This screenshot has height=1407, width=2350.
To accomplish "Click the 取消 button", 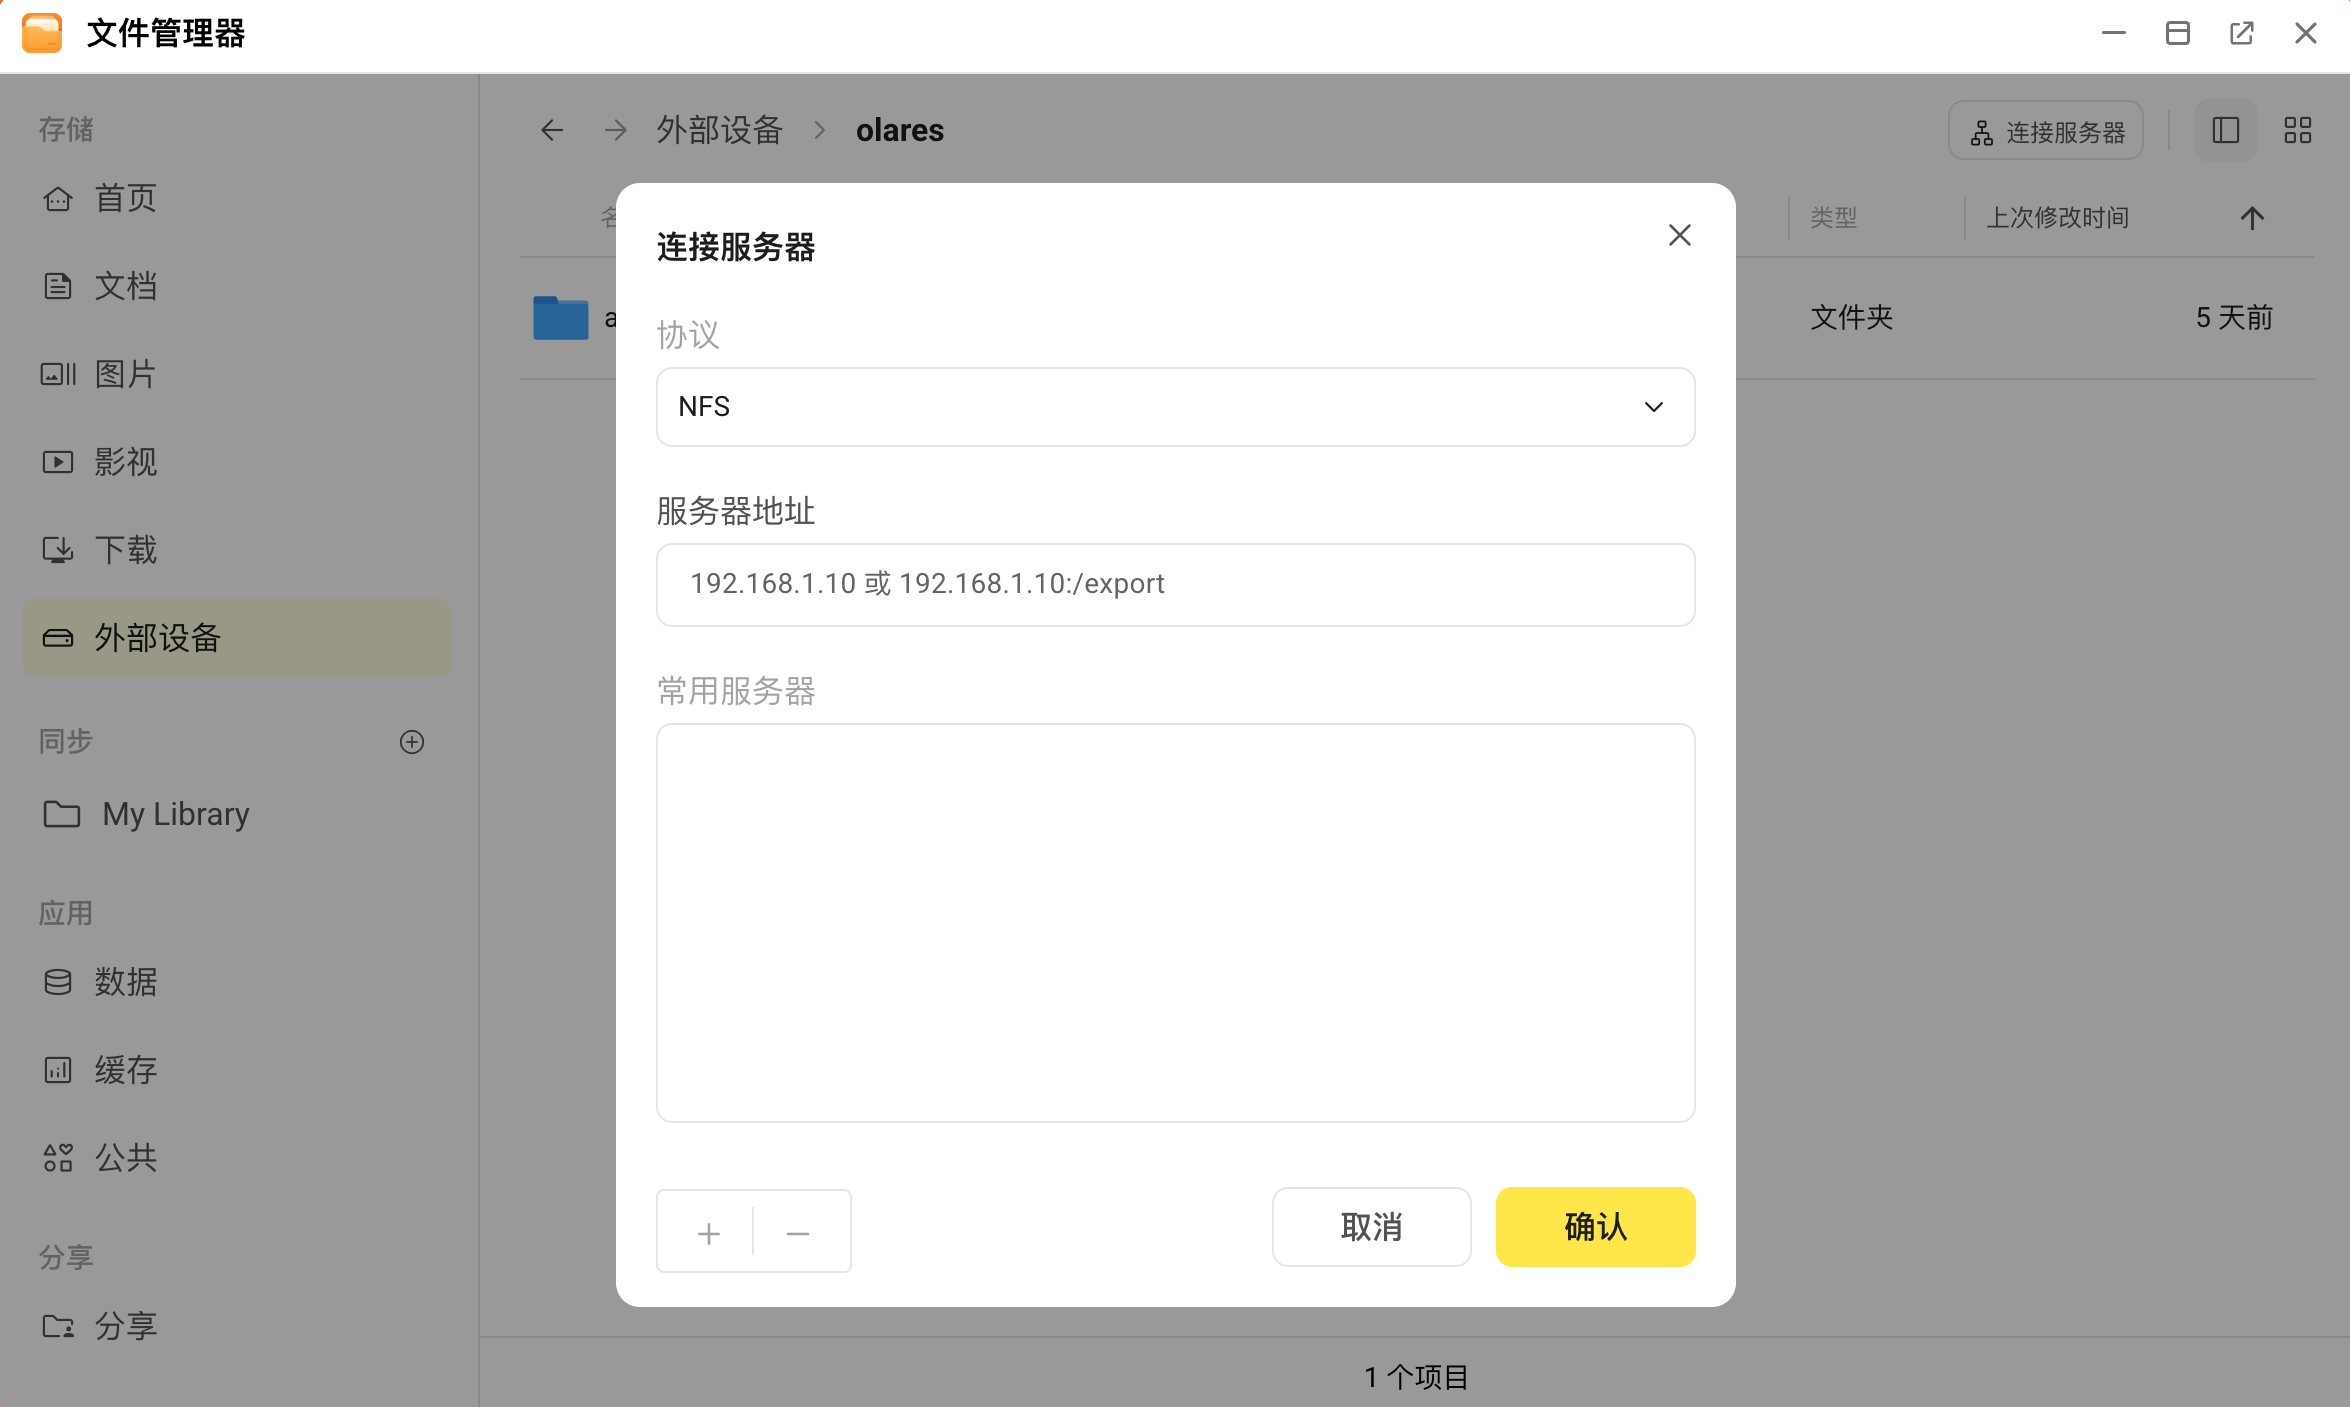I will tap(1371, 1227).
